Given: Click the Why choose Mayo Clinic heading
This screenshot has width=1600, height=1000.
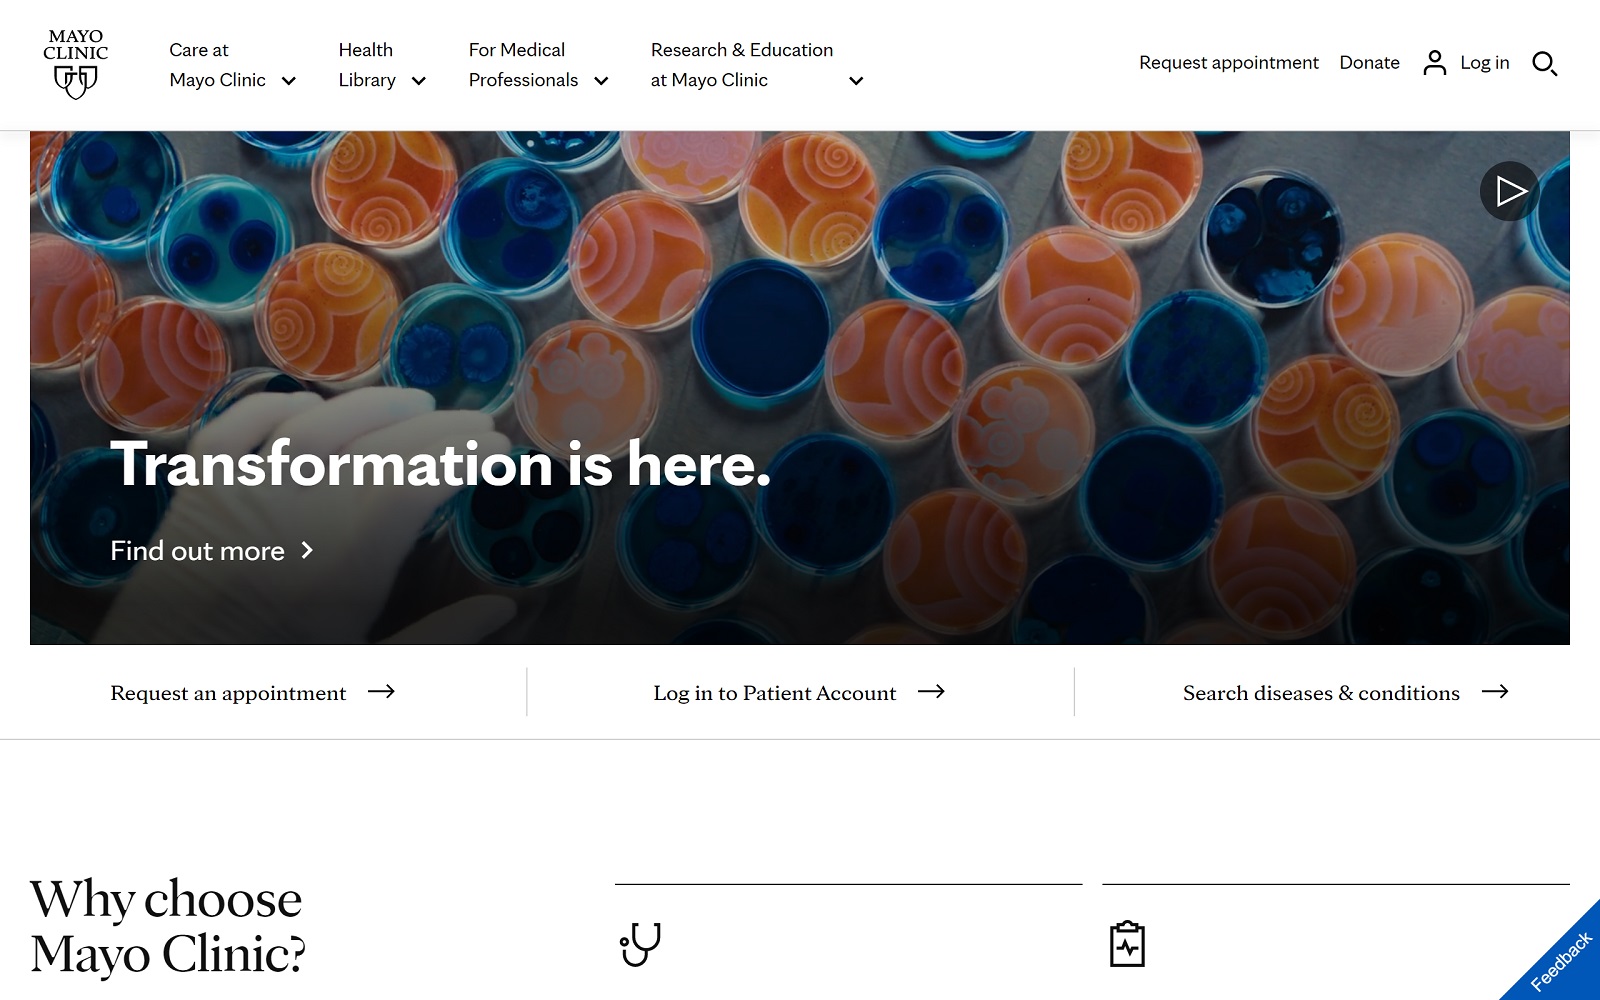Looking at the screenshot, I should [168, 926].
